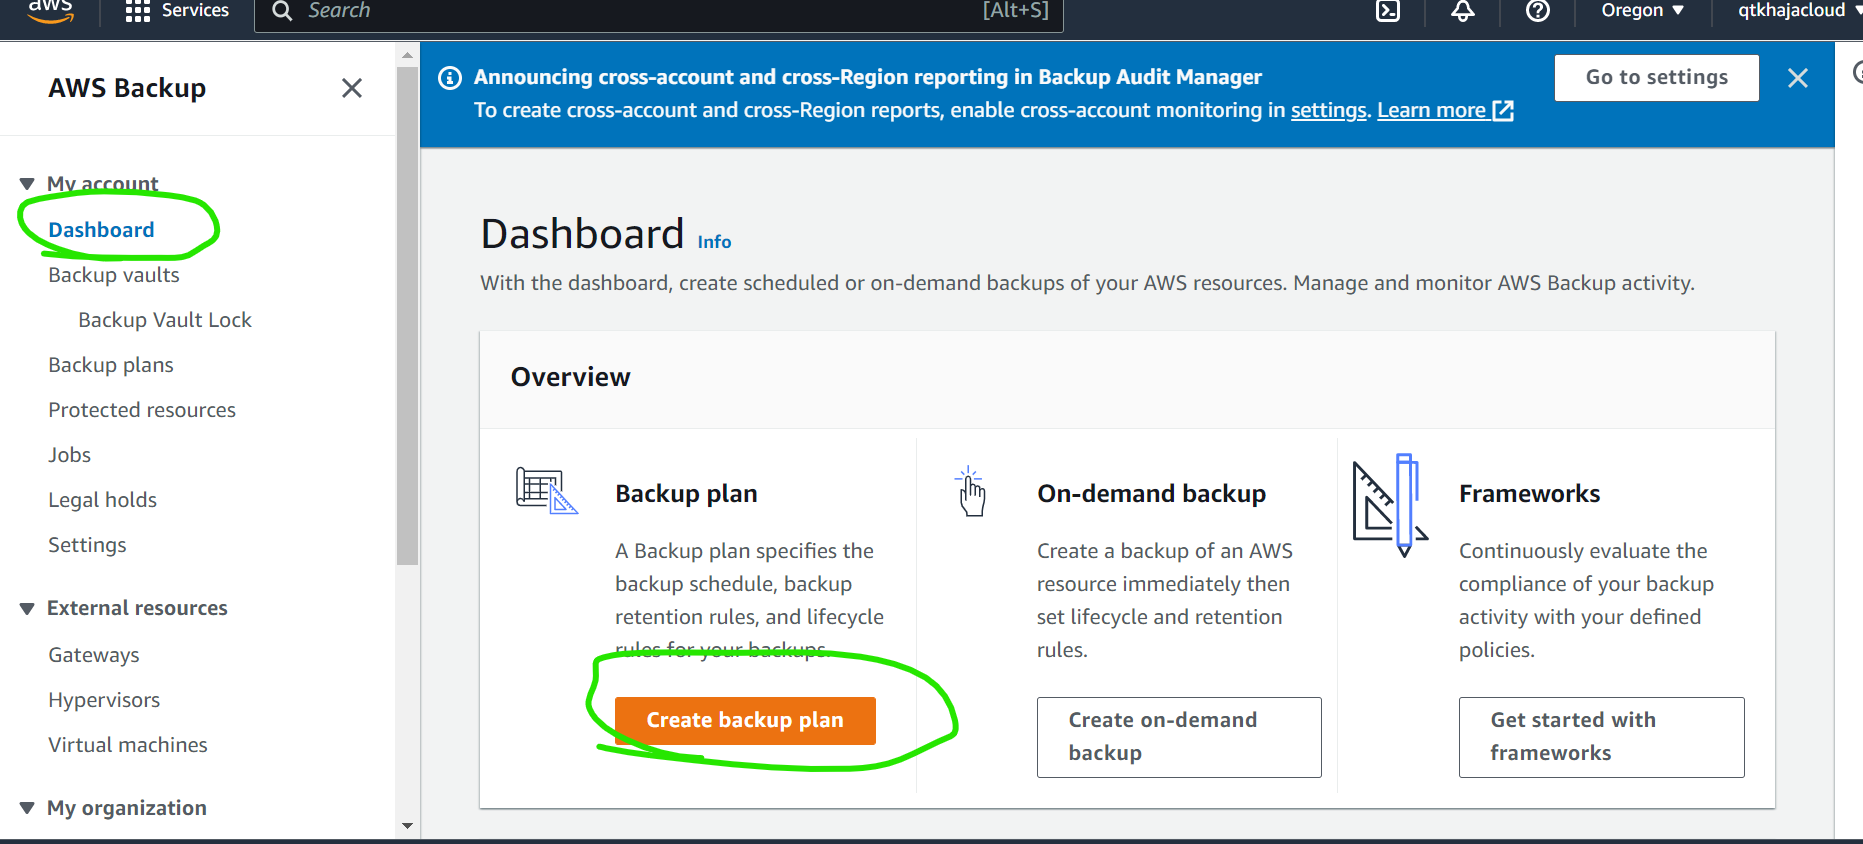Close the AWS Backup sidebar

352,88
